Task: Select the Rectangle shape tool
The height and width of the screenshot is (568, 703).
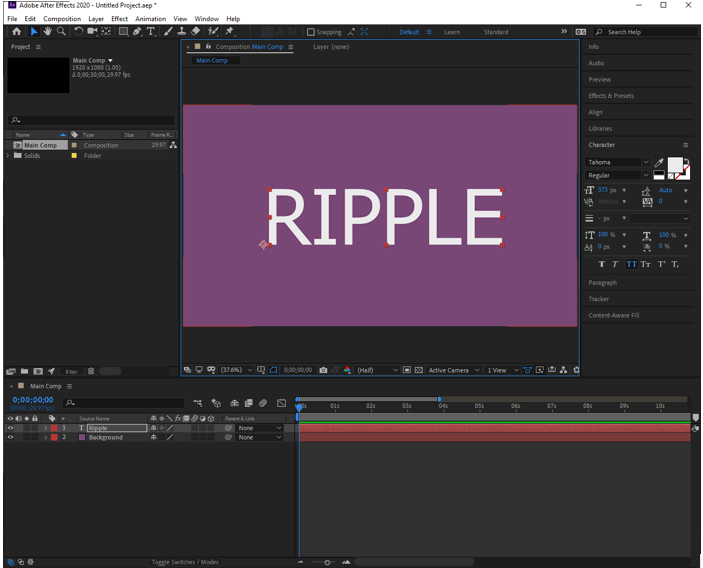Action: point(123,31)
